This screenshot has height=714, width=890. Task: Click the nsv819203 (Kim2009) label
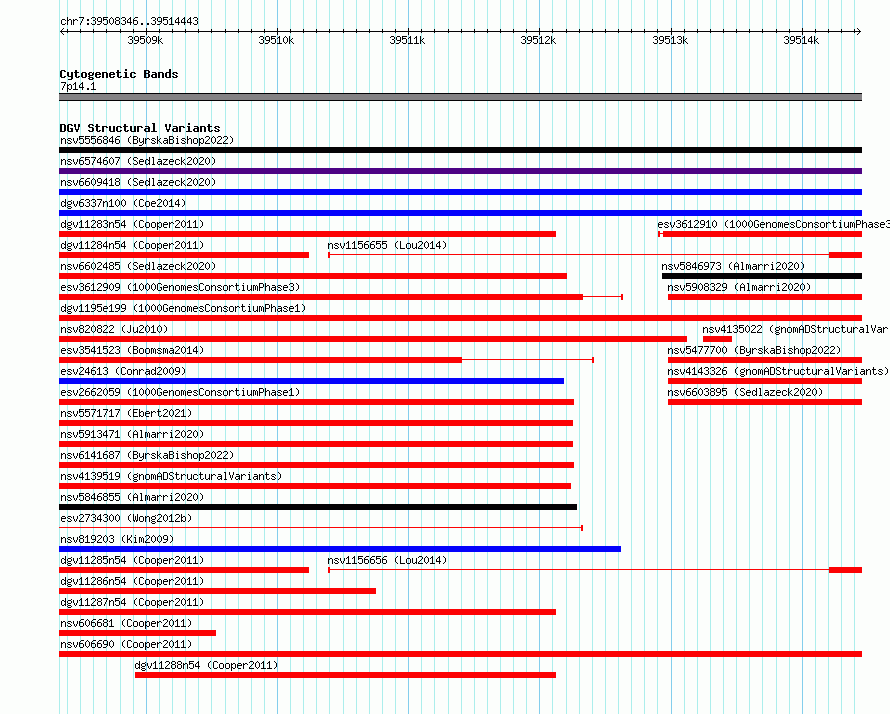(x=117, y=539)
